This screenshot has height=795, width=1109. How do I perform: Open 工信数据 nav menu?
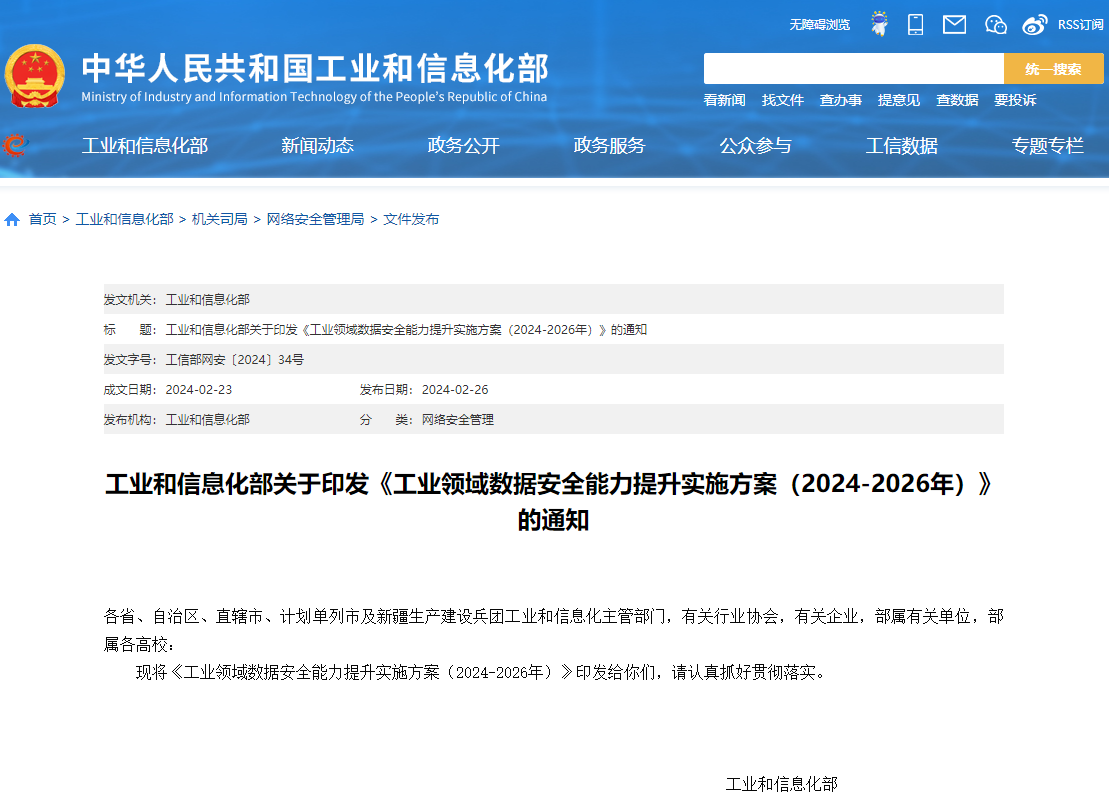(902, 146)
